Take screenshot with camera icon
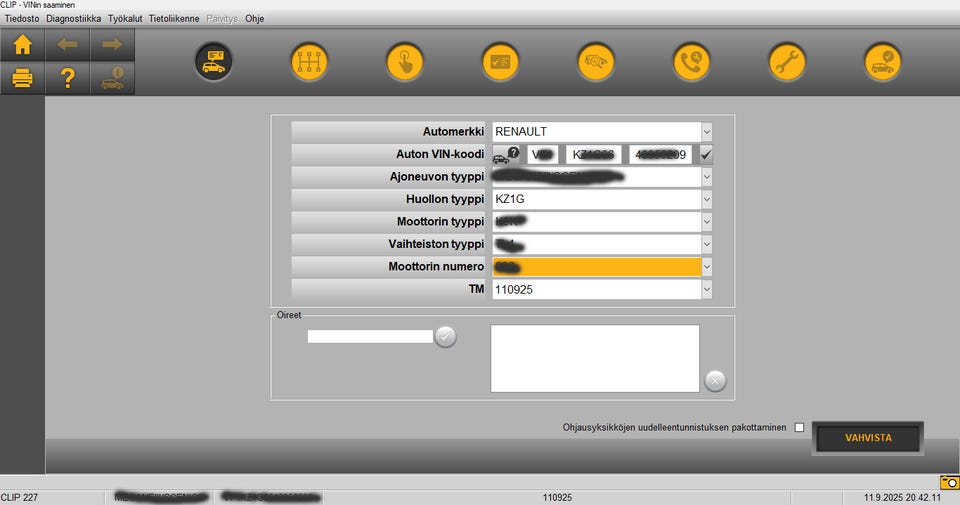Image resolution: width=960 pixels, height=505 pixels. pyautogui.click(x=950, y=482)
